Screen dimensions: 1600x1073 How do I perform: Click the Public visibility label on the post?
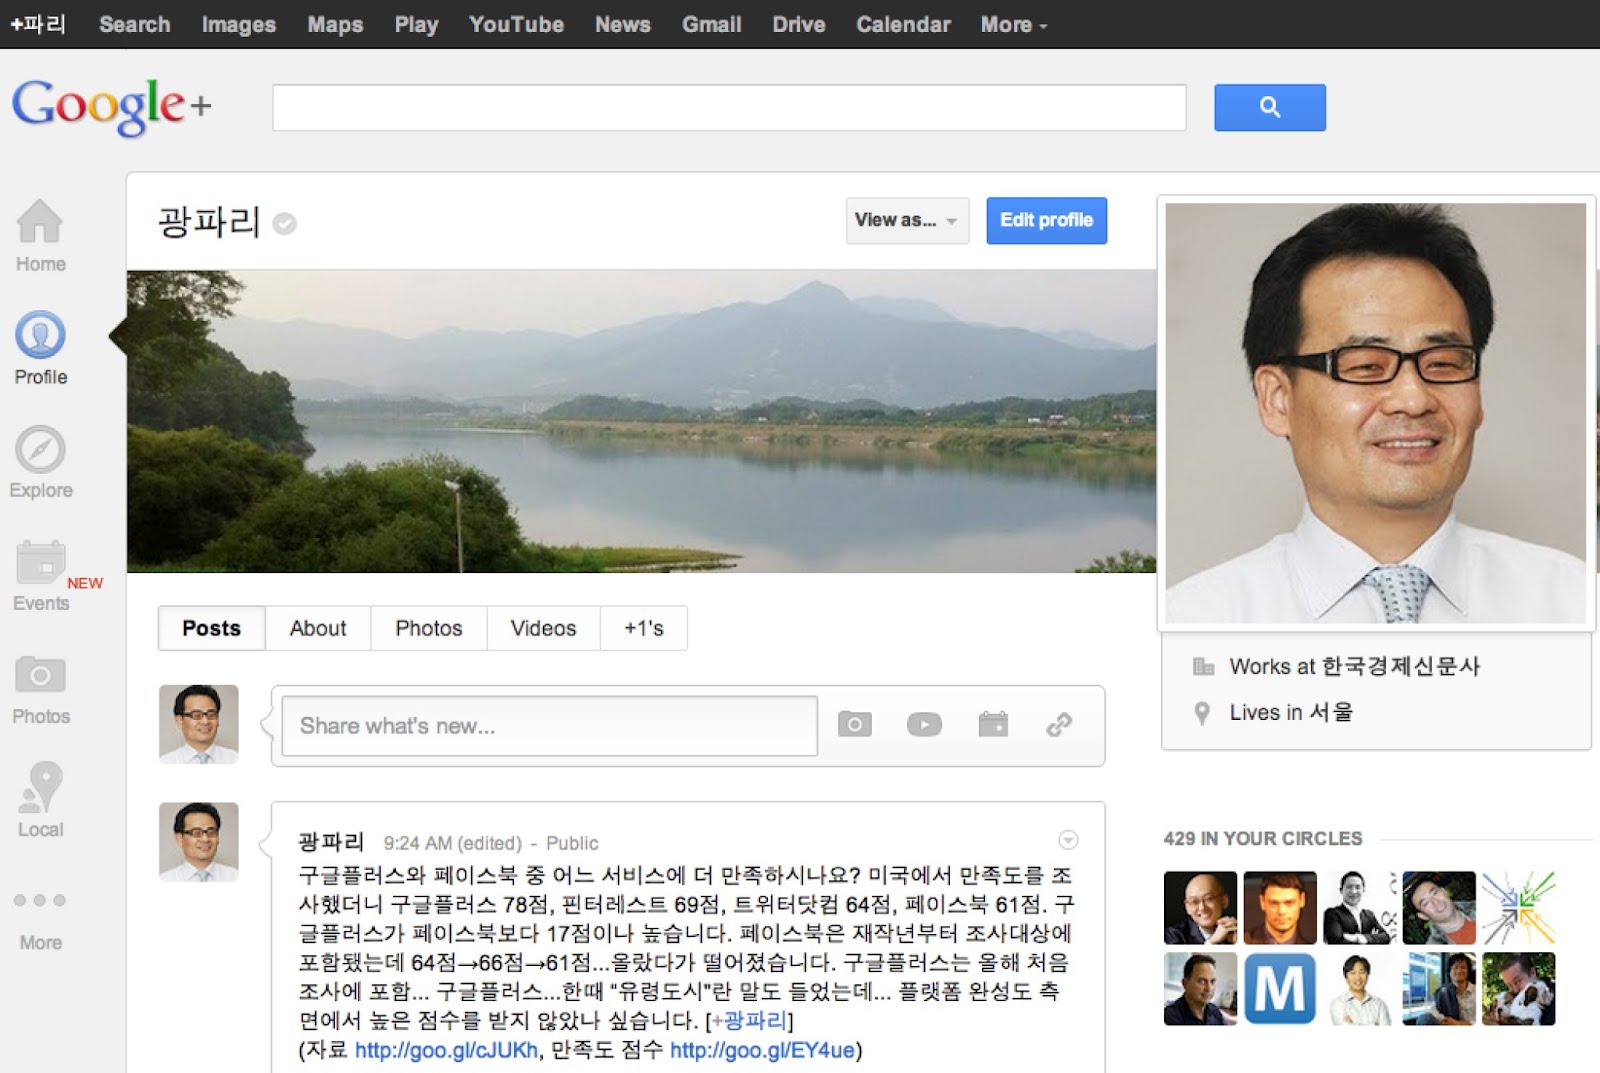572,843
